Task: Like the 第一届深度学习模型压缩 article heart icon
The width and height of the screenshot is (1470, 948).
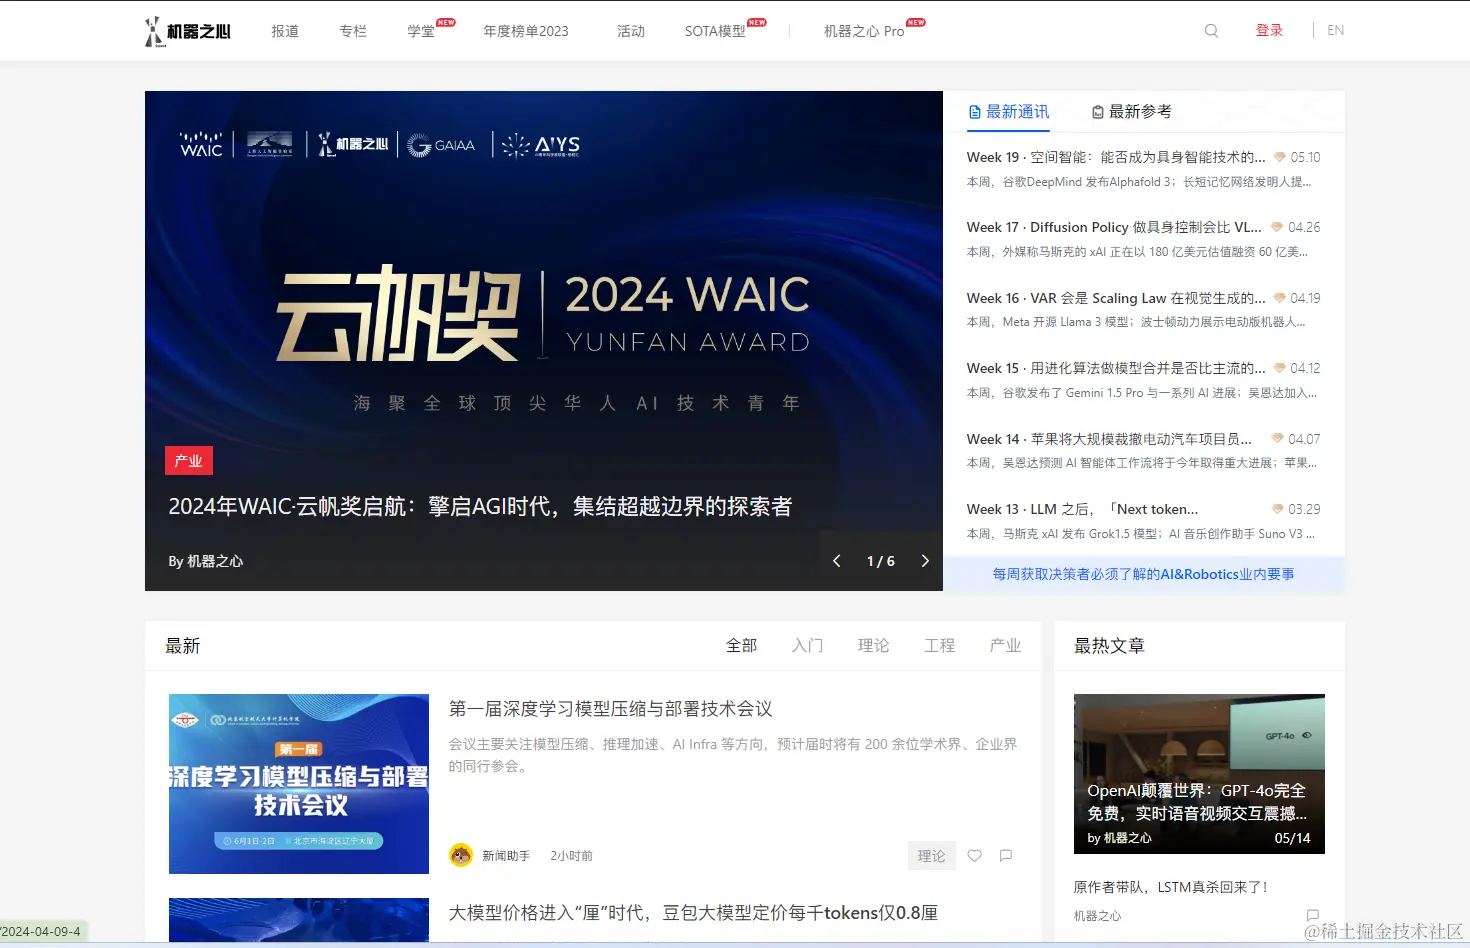Action: (x=975, y=856)
